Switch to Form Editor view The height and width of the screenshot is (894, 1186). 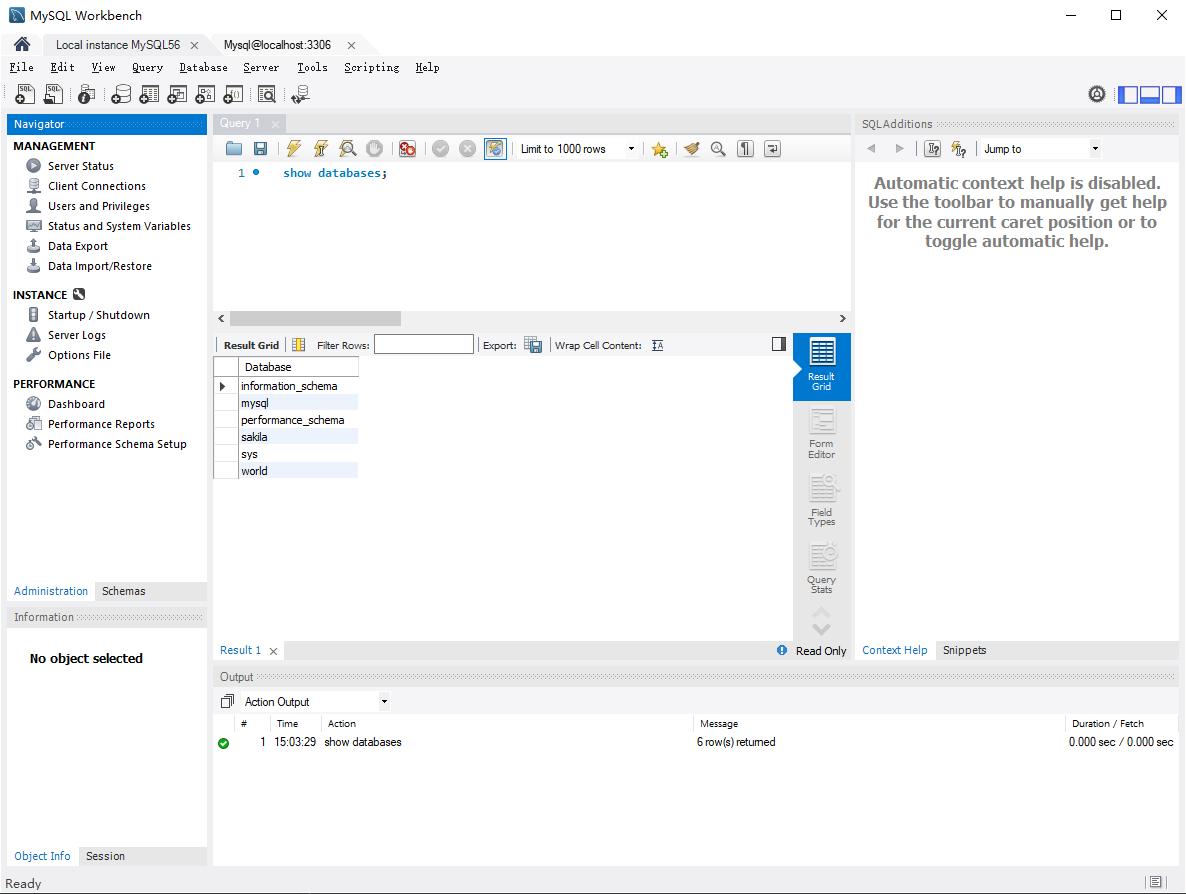point(821,433)
